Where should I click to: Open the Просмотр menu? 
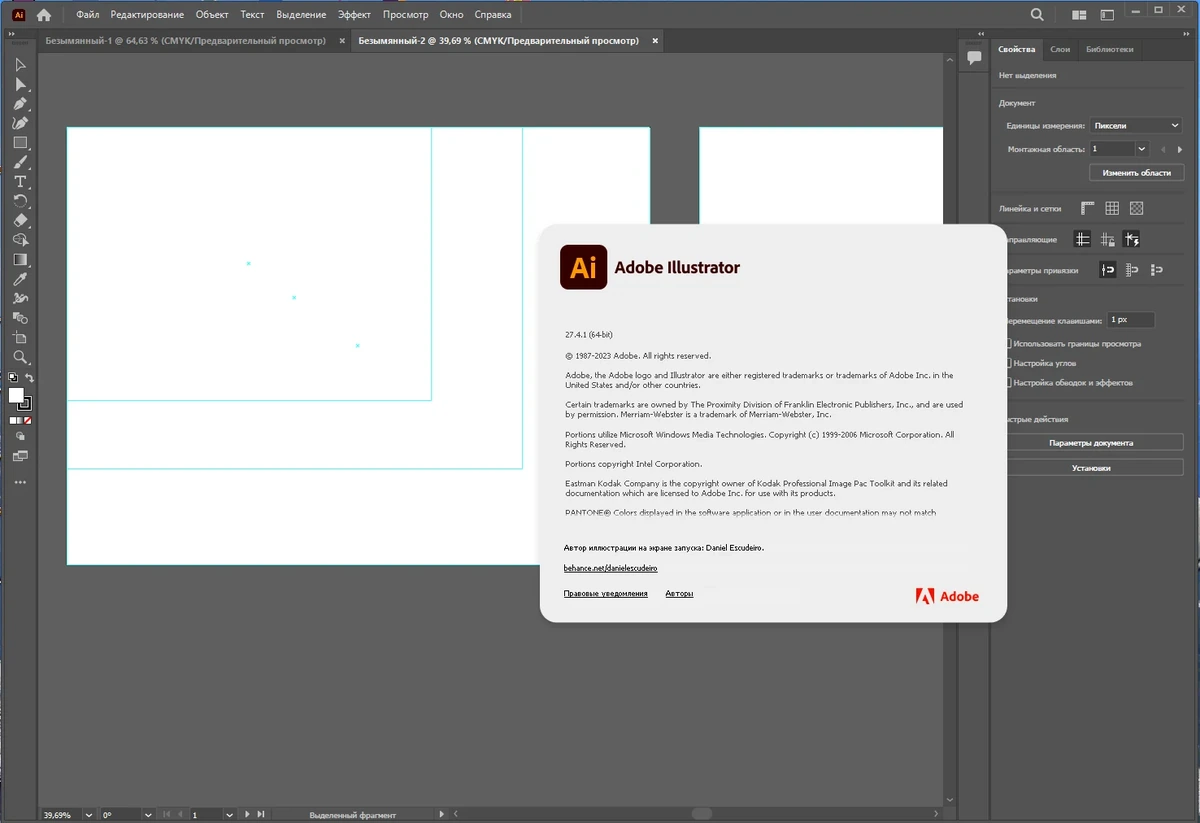[405, 15]
